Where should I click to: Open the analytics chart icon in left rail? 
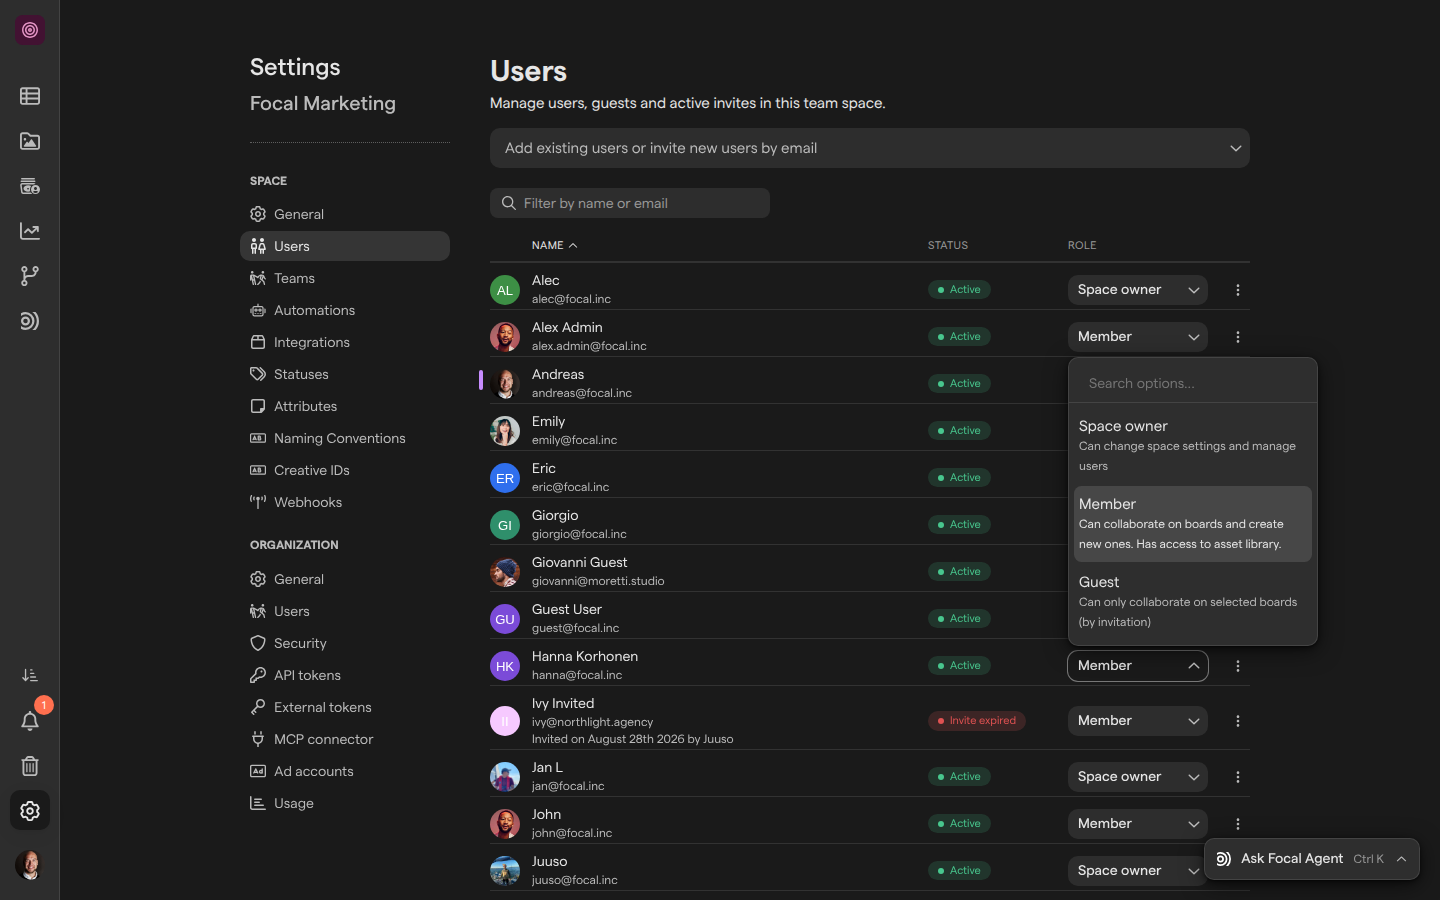pos(30,231)
